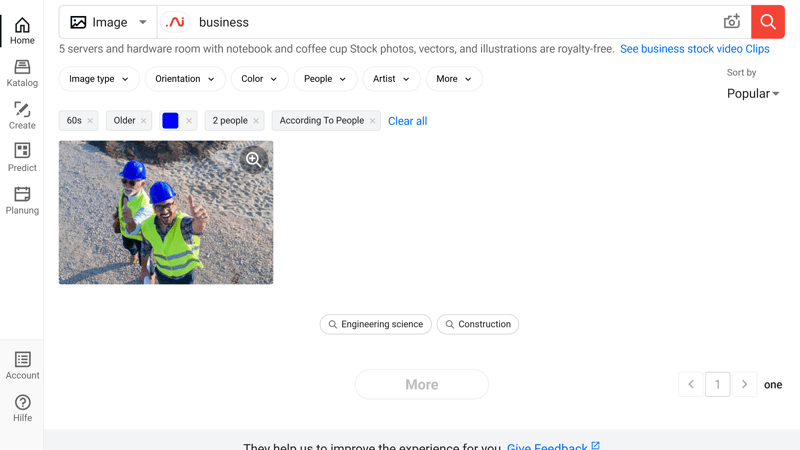Zoom the construction workers image preview
Viewport: 800px width, 450px height.
pyautogui.click(x=254, y=159)
